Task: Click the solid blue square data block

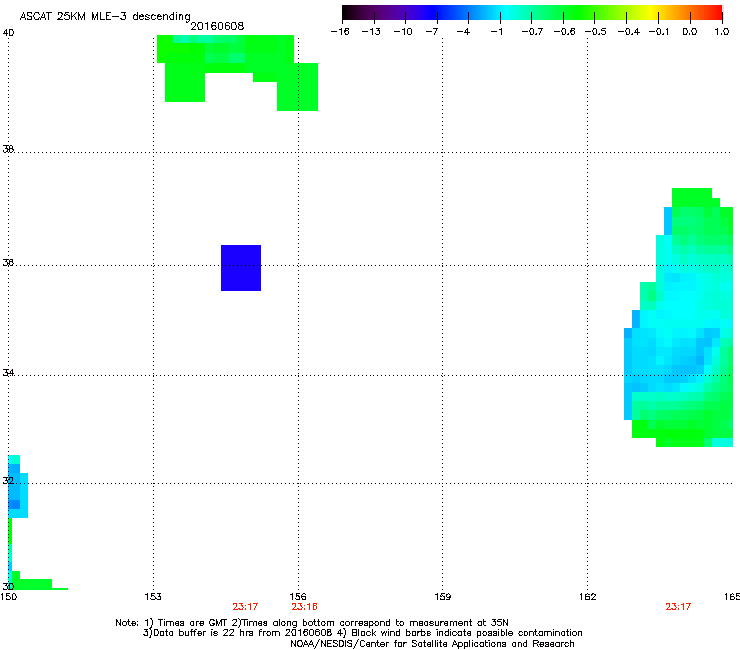Action: tap(241, 268)
